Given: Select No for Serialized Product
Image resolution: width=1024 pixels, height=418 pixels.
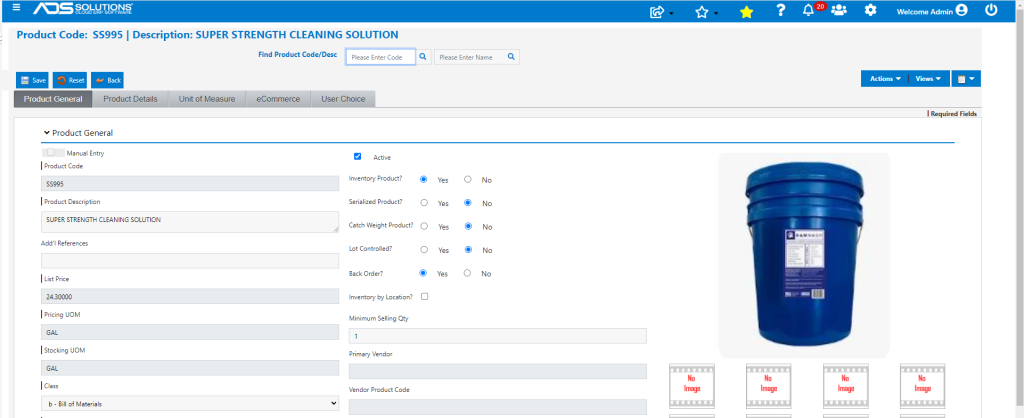Looking at the screenshot, I should pos(468,202).
